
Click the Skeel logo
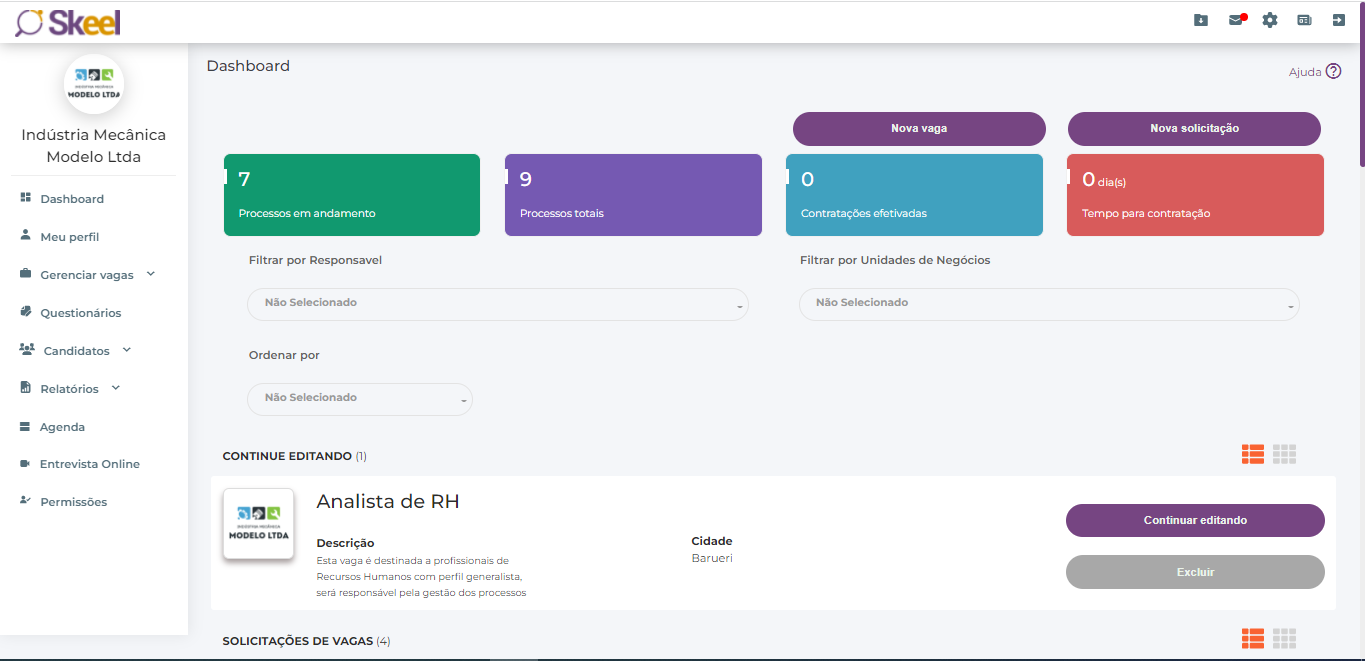(68, 22)
